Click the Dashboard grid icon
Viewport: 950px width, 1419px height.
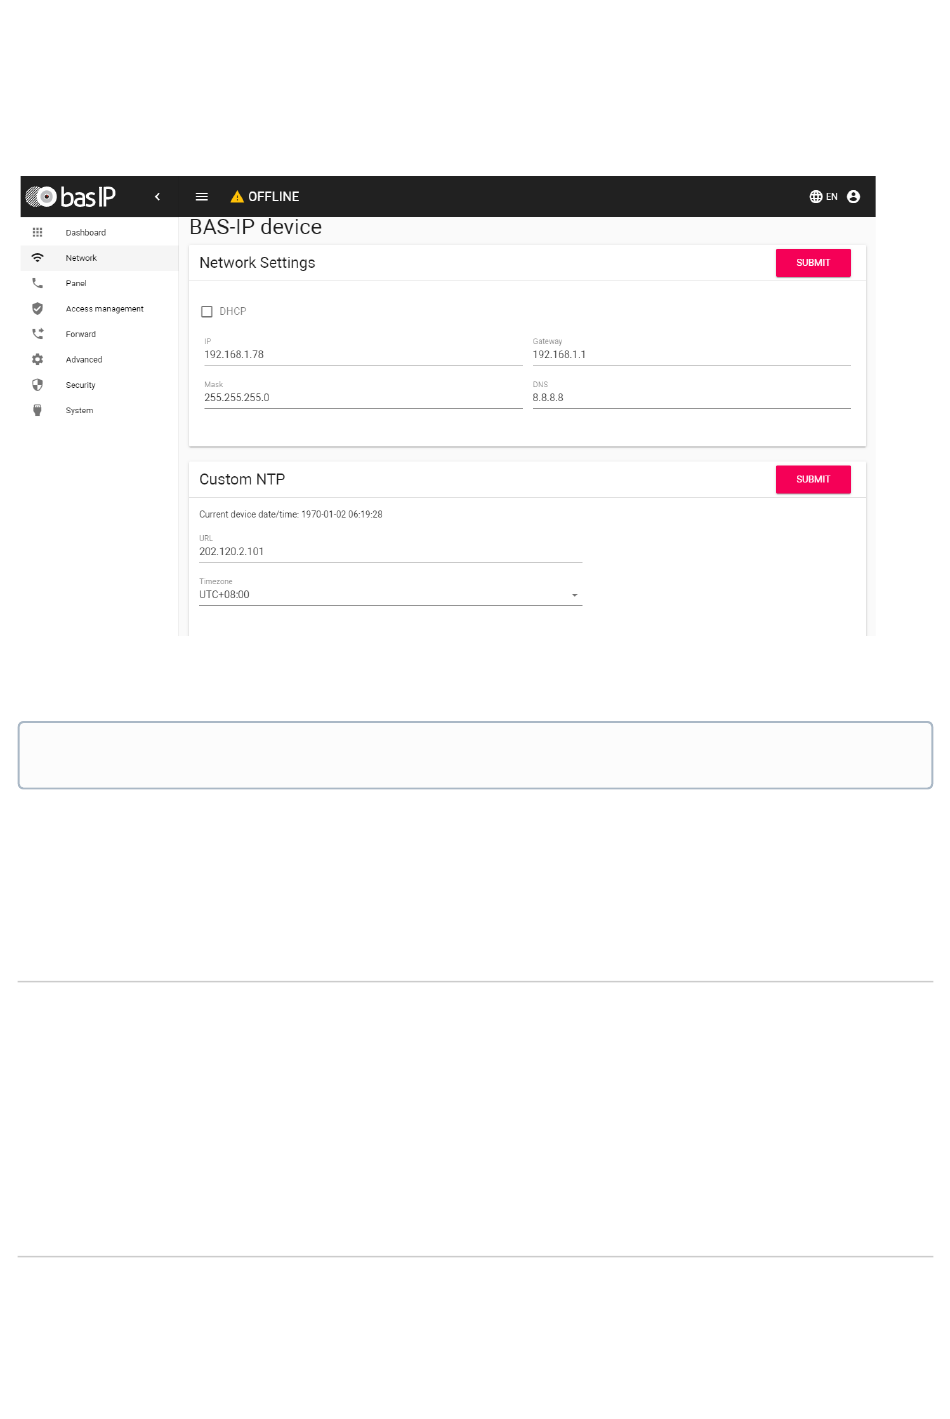point(37,232)
